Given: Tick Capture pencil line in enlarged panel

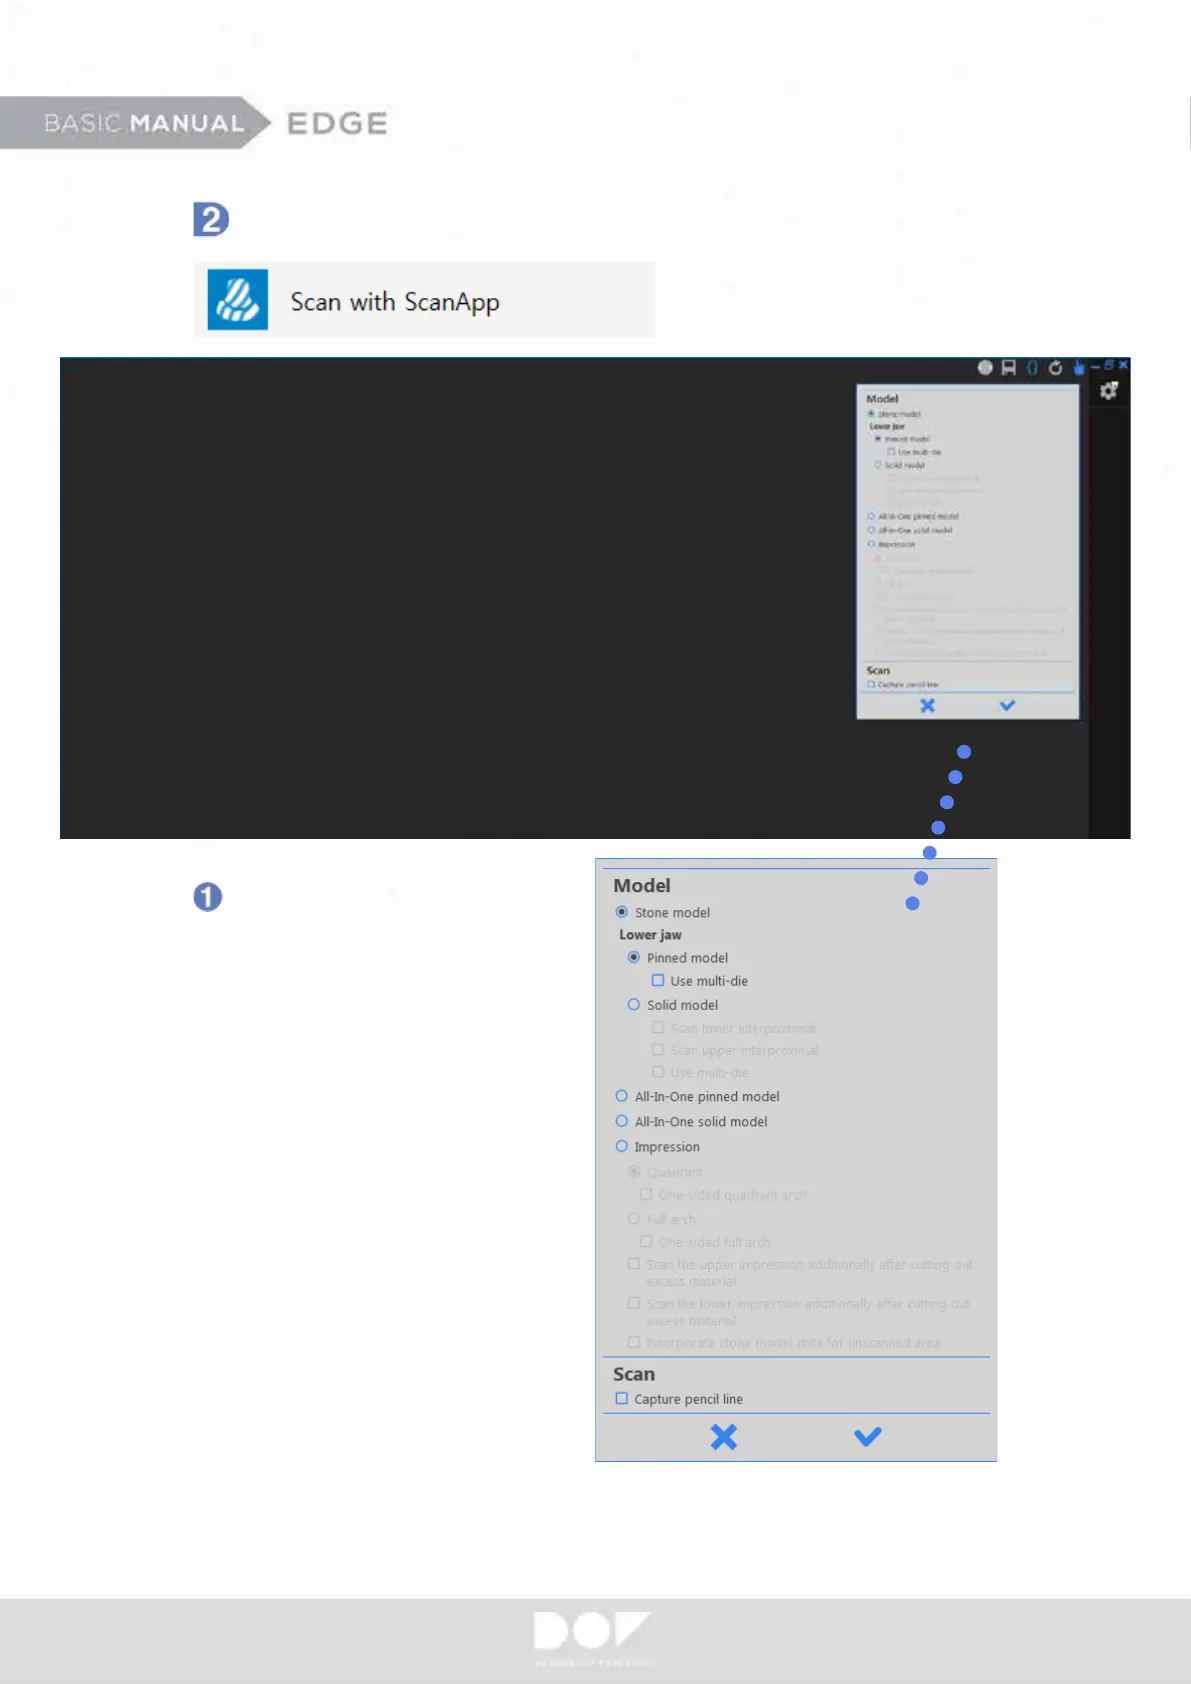Looking at the screenshot, I should 622,1398.
